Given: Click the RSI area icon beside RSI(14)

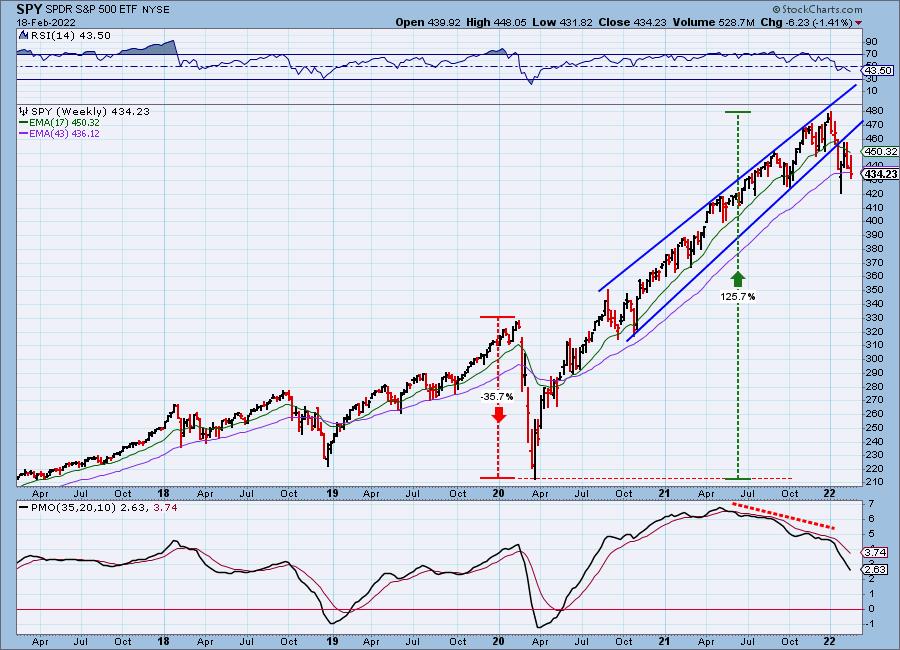Looking at the screenshot, I should coord(24,35).
